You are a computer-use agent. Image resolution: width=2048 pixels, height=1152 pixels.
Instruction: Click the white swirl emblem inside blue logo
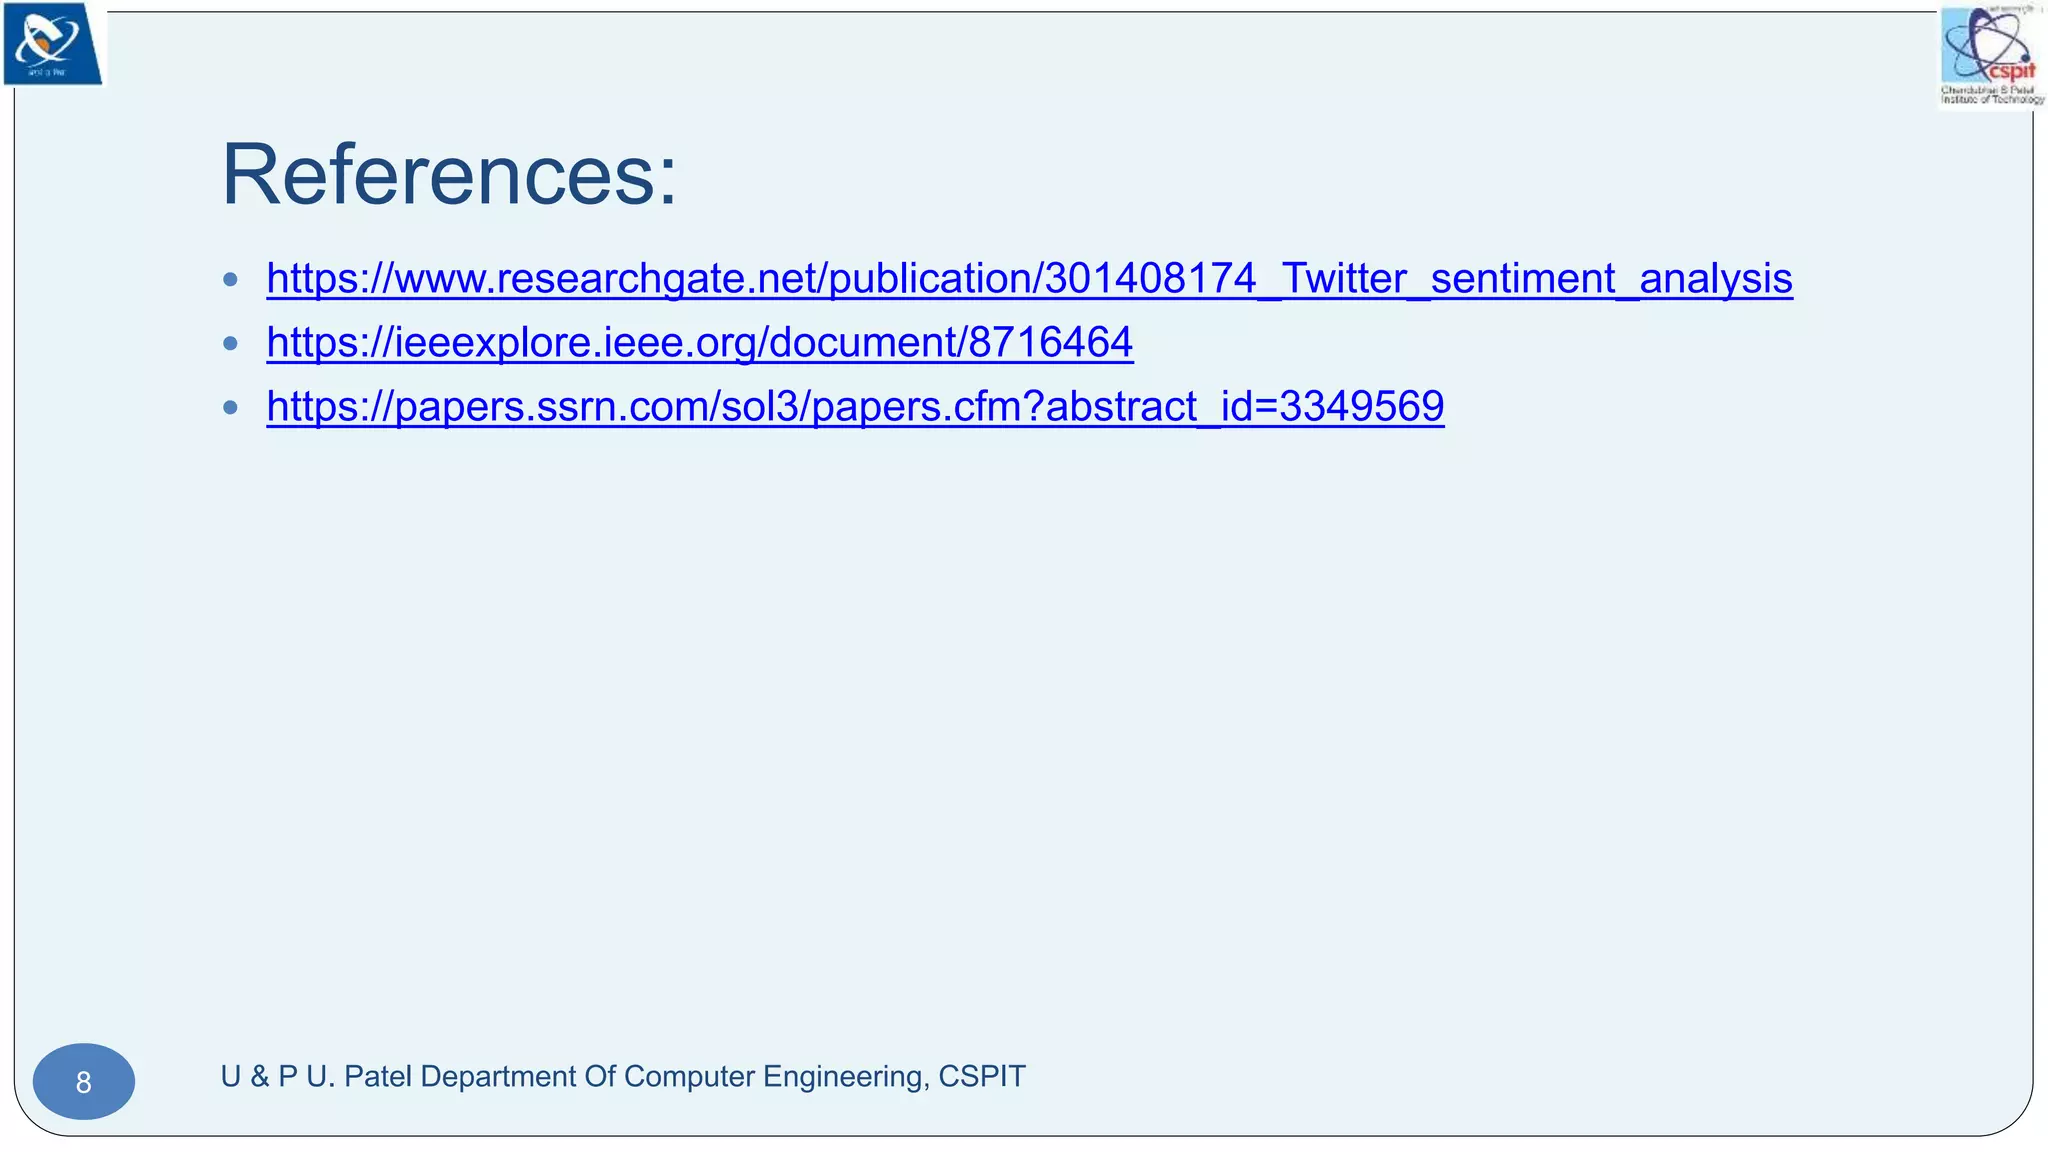(48, 40)
